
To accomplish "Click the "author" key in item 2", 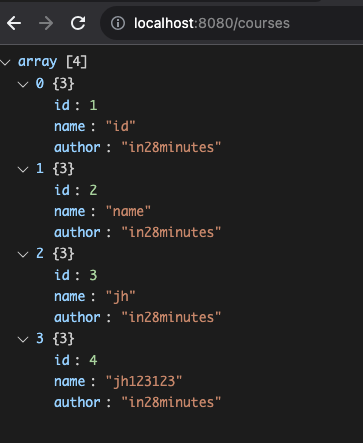I will point(77,317).
